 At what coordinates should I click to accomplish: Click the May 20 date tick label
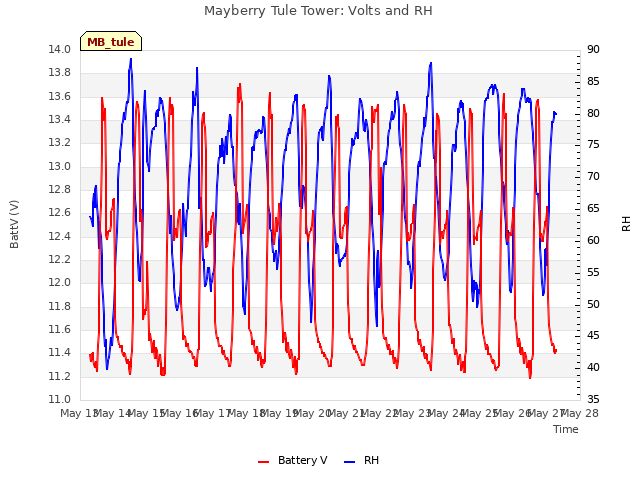pyautogui.click(x=314, y=414)
